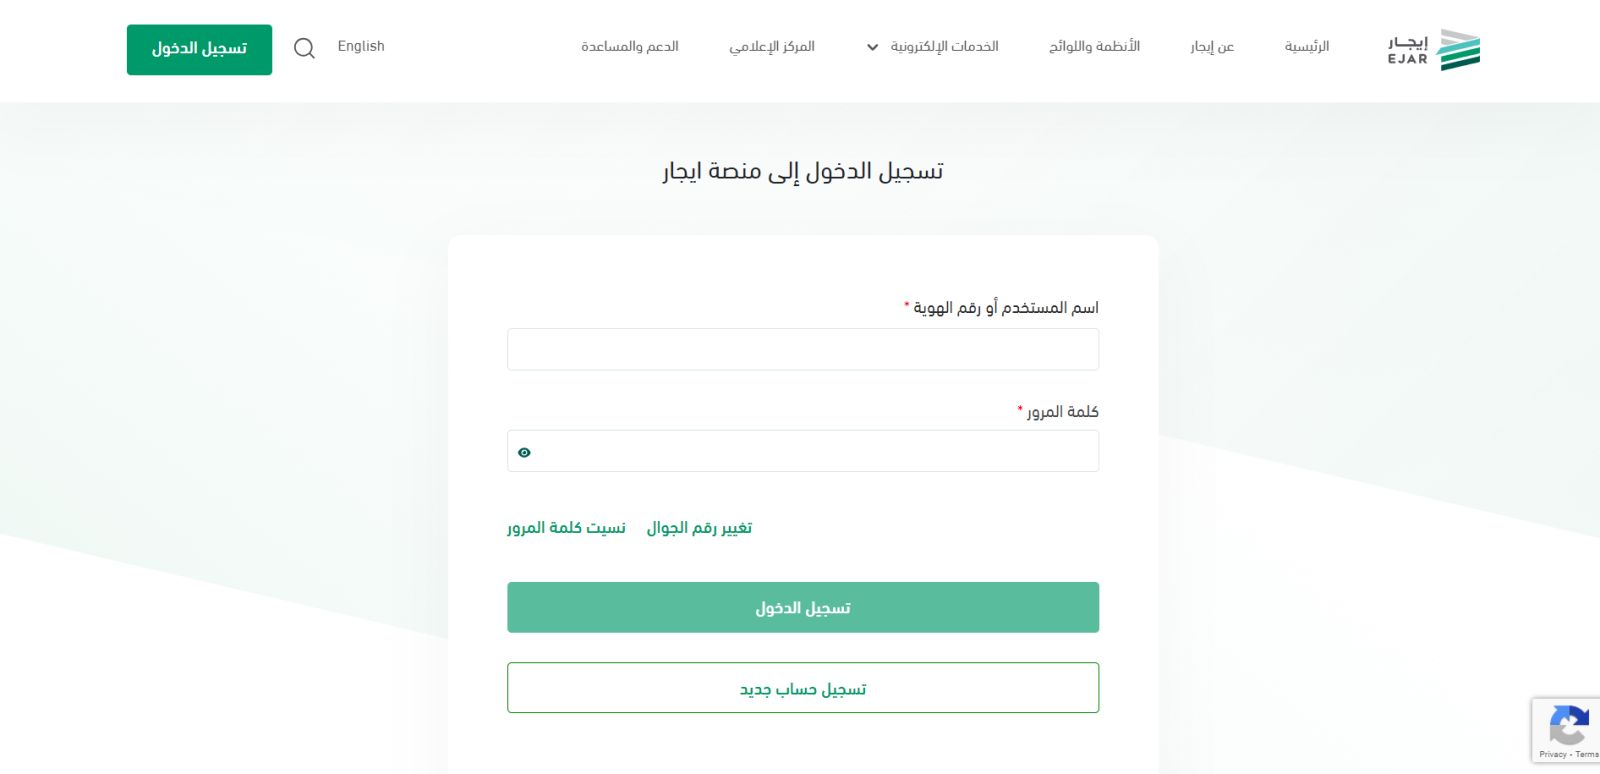Toggle password visibility to show the password

tap(524, 451)
